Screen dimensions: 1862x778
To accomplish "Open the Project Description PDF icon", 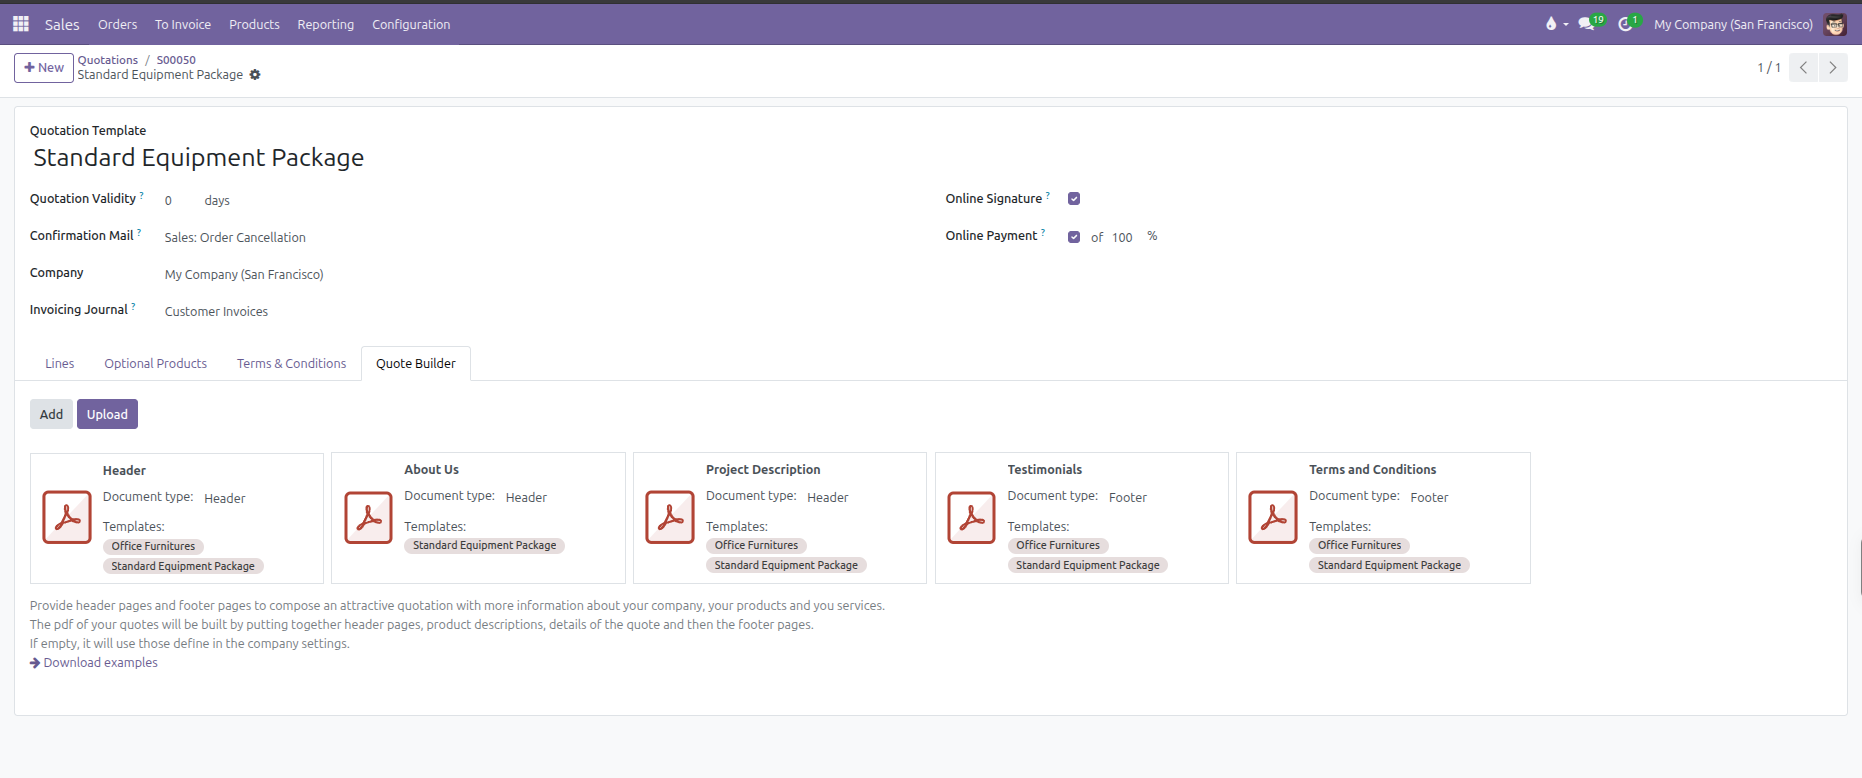I will coord(670,517).
